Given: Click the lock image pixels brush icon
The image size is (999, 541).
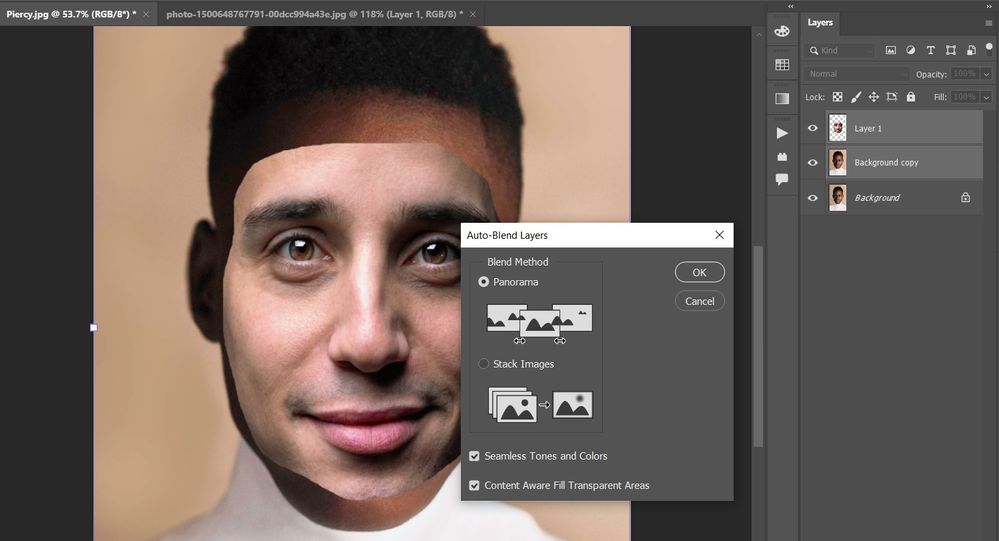Looking at the screenshot, I should (856, 97).
